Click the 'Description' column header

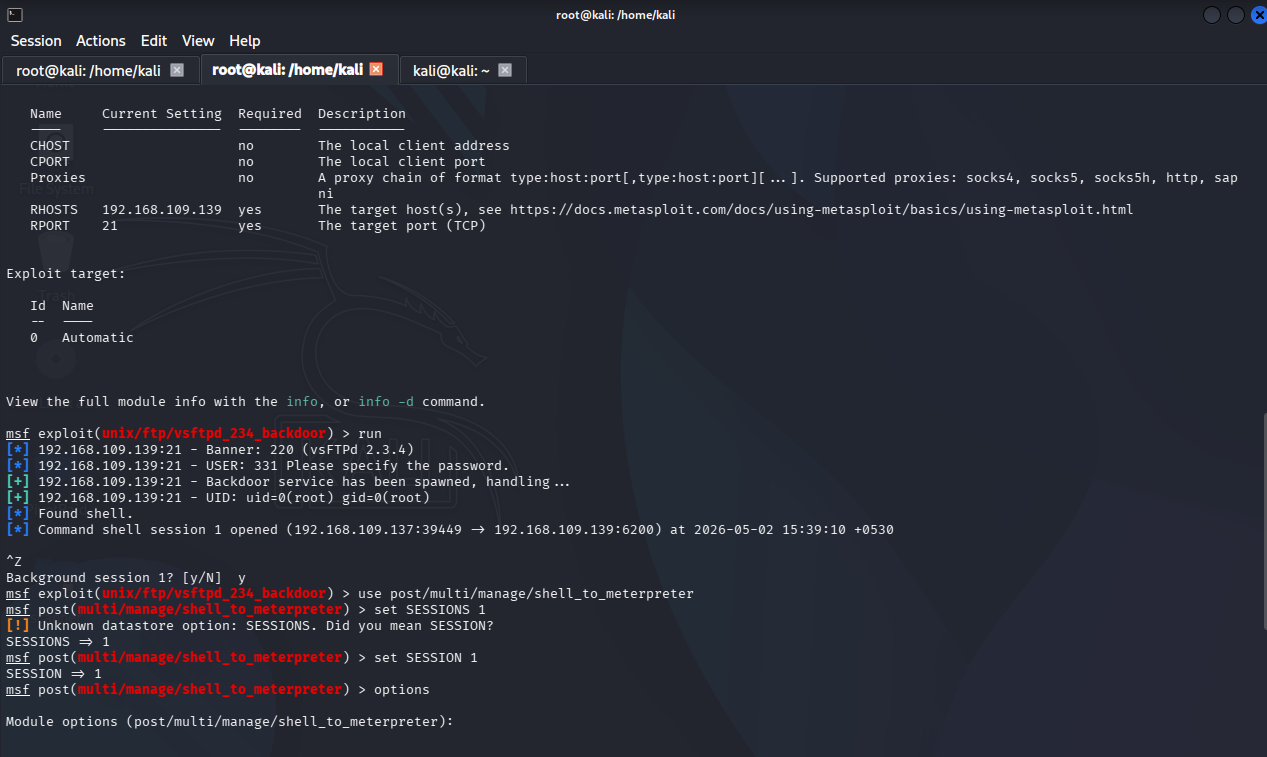pyautogui.click(x=362, y=114)
